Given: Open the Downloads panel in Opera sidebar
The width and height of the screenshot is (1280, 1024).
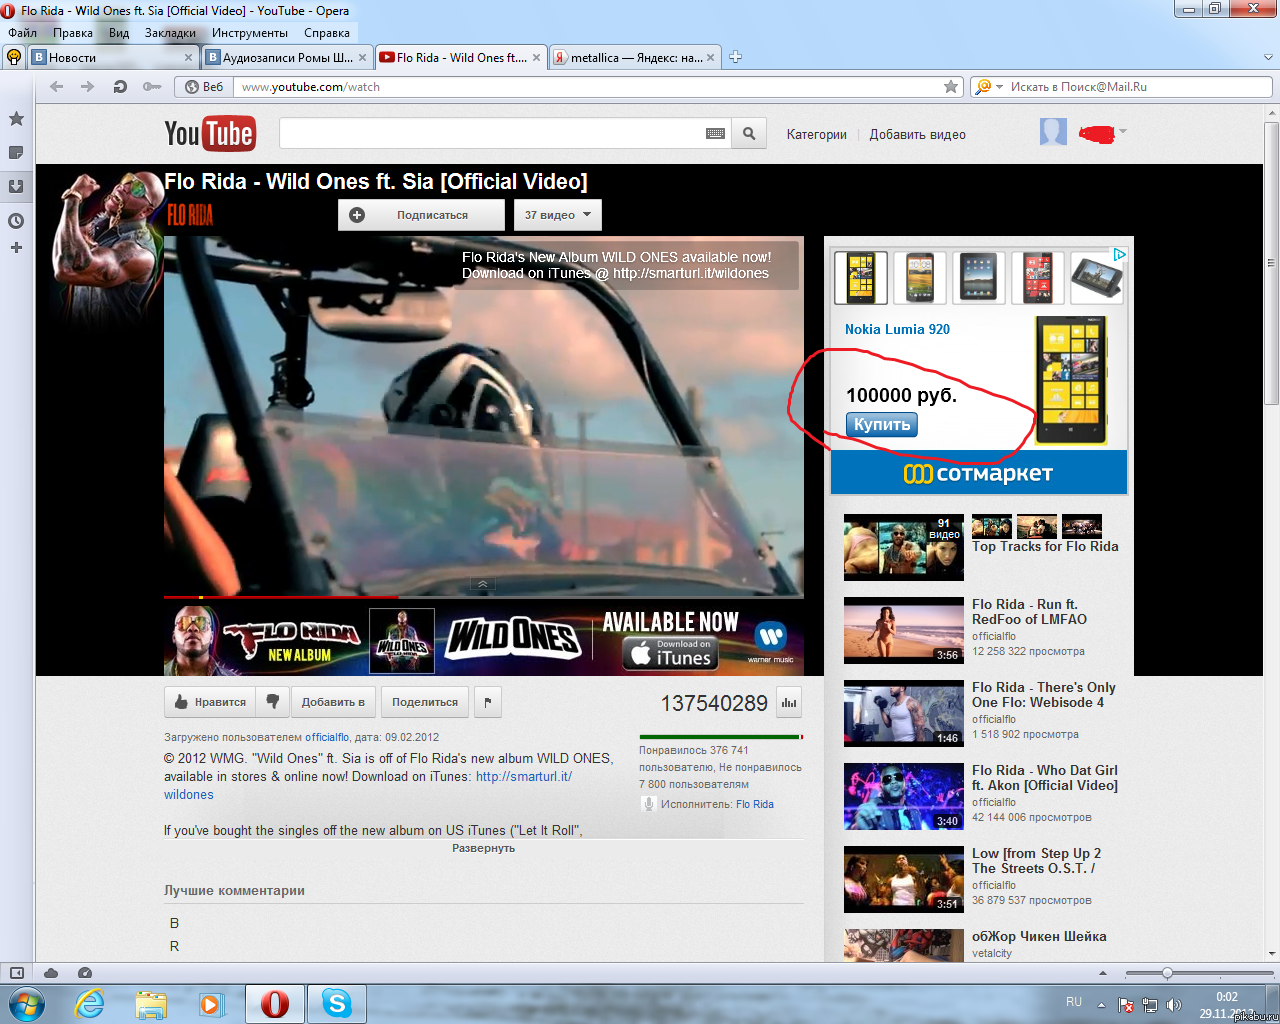Looking at the screenshot, I should point(16,186).
